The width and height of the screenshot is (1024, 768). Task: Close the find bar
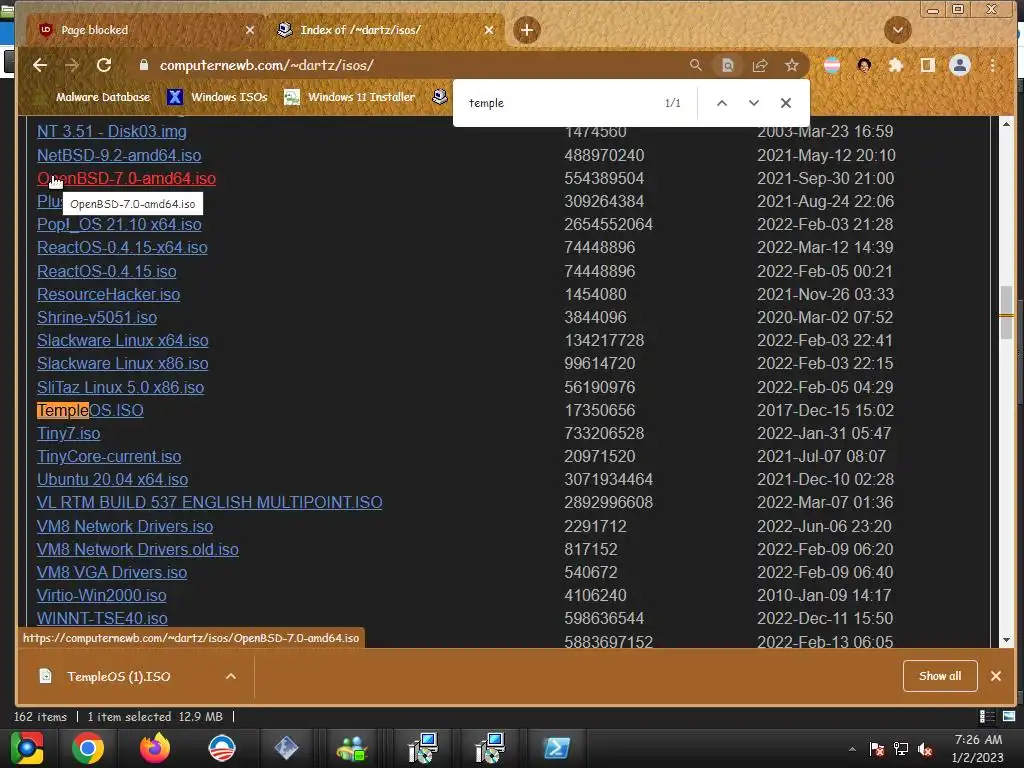(x=786, y=103)
